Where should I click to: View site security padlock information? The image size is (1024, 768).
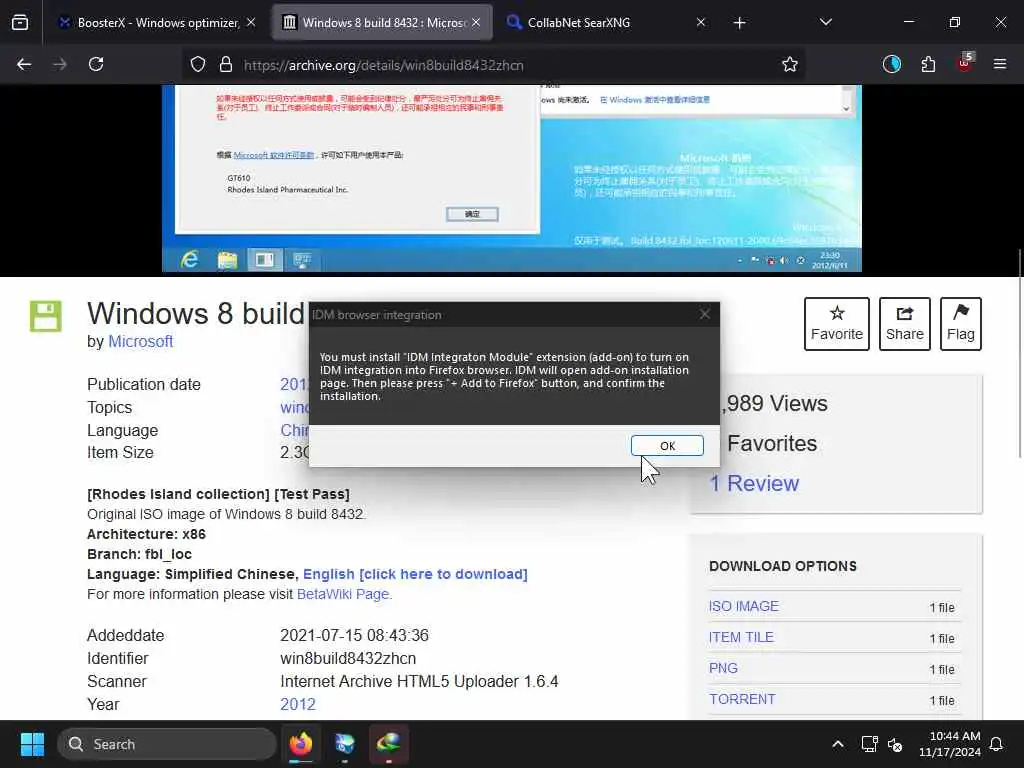[226, 64]
